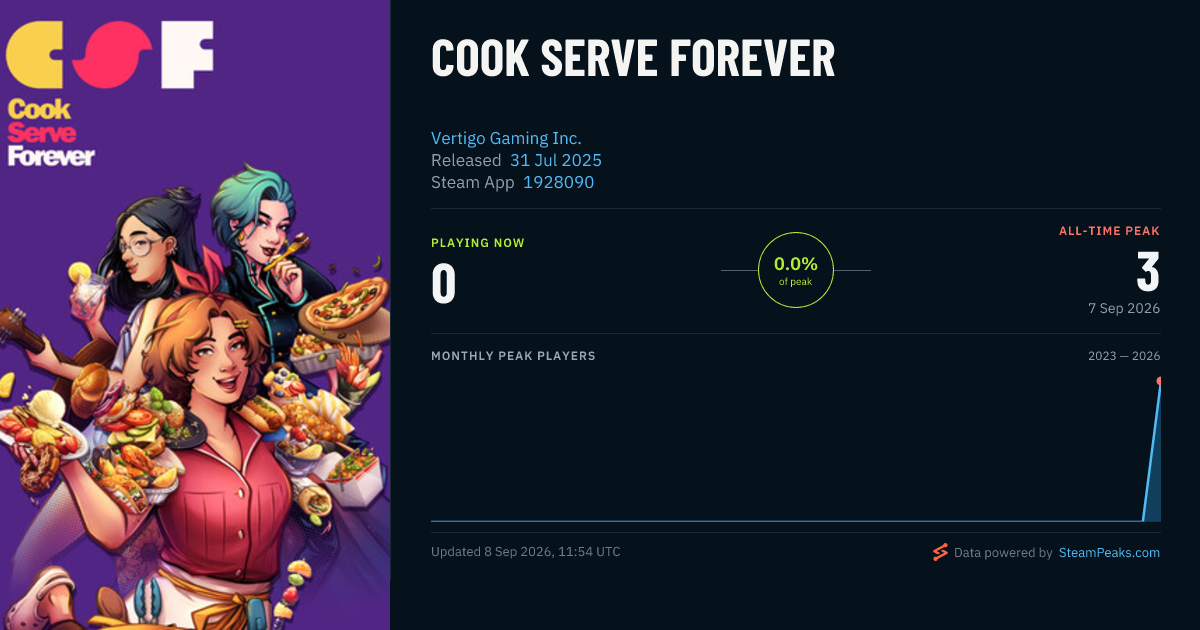Click the yellow C logo letter

[x=35, y=55]
